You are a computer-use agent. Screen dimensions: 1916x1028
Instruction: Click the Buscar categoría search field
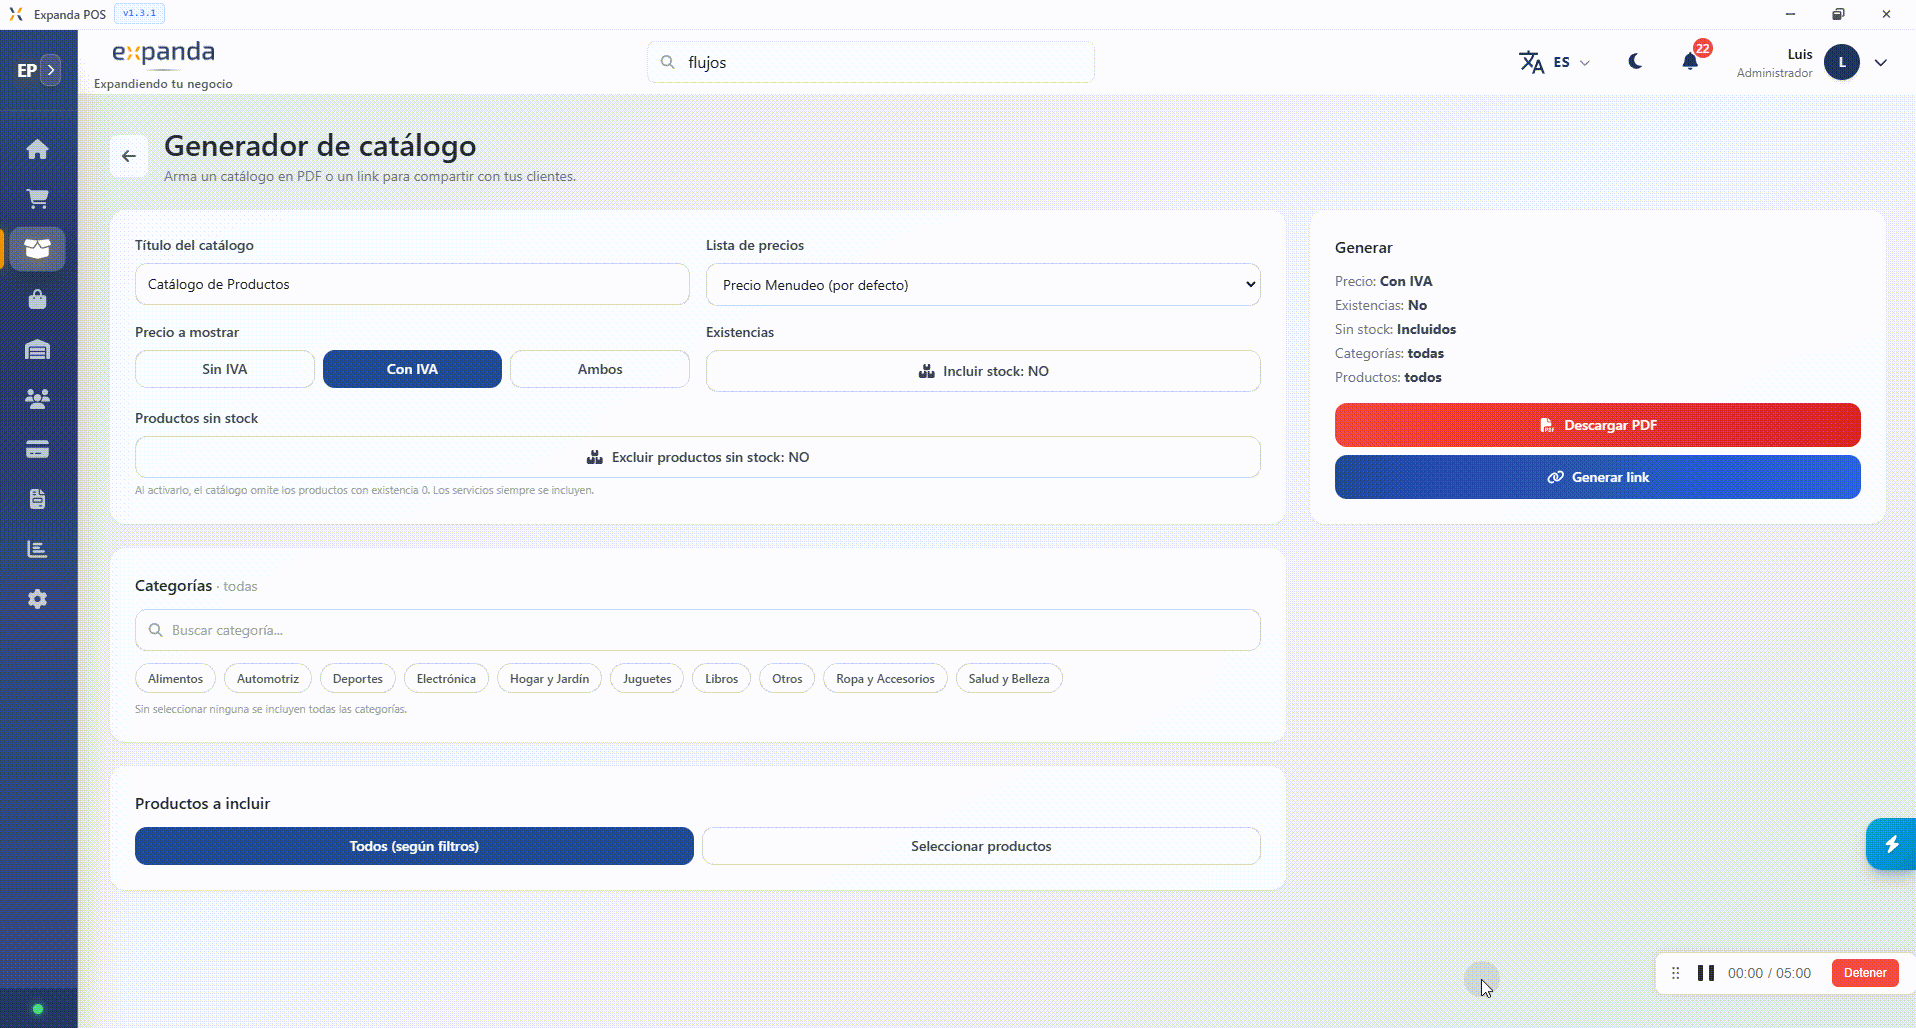click(697, 630)
